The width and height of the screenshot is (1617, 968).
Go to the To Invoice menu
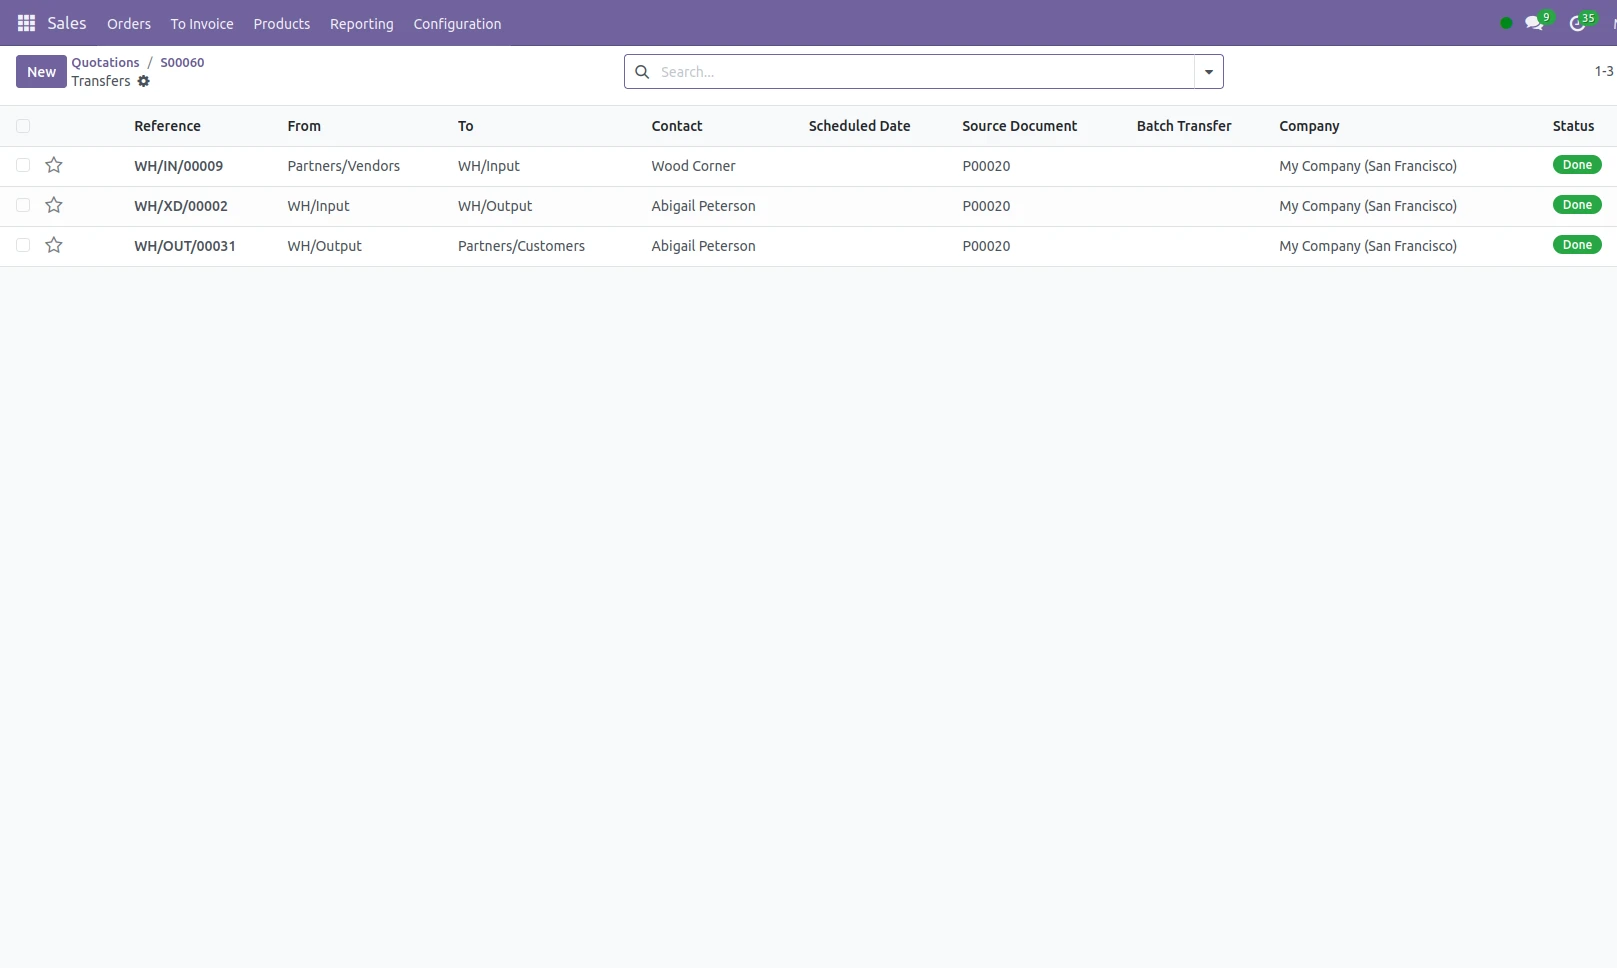202,24
